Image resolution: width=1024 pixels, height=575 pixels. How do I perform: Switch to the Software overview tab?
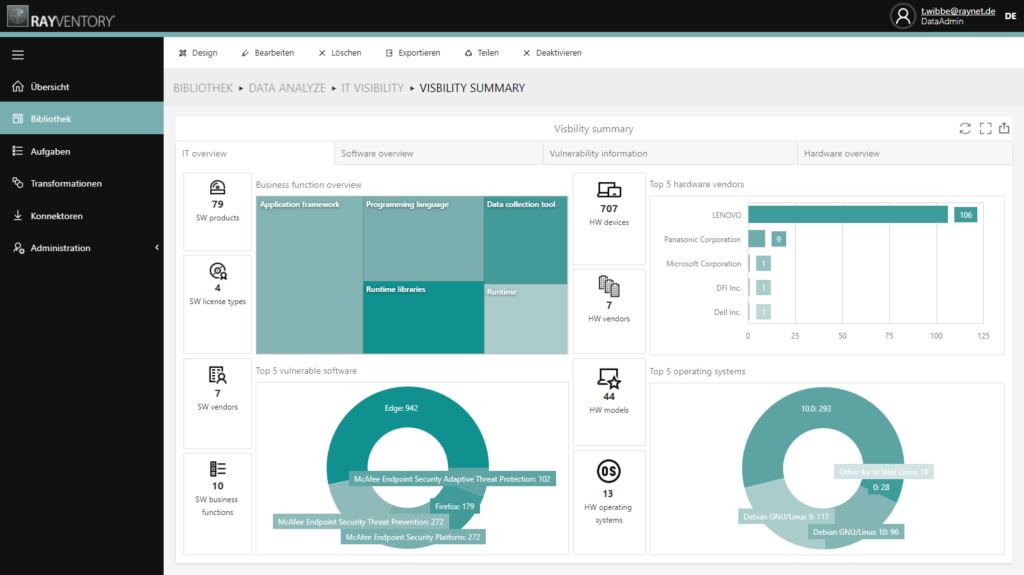[438, 154]
